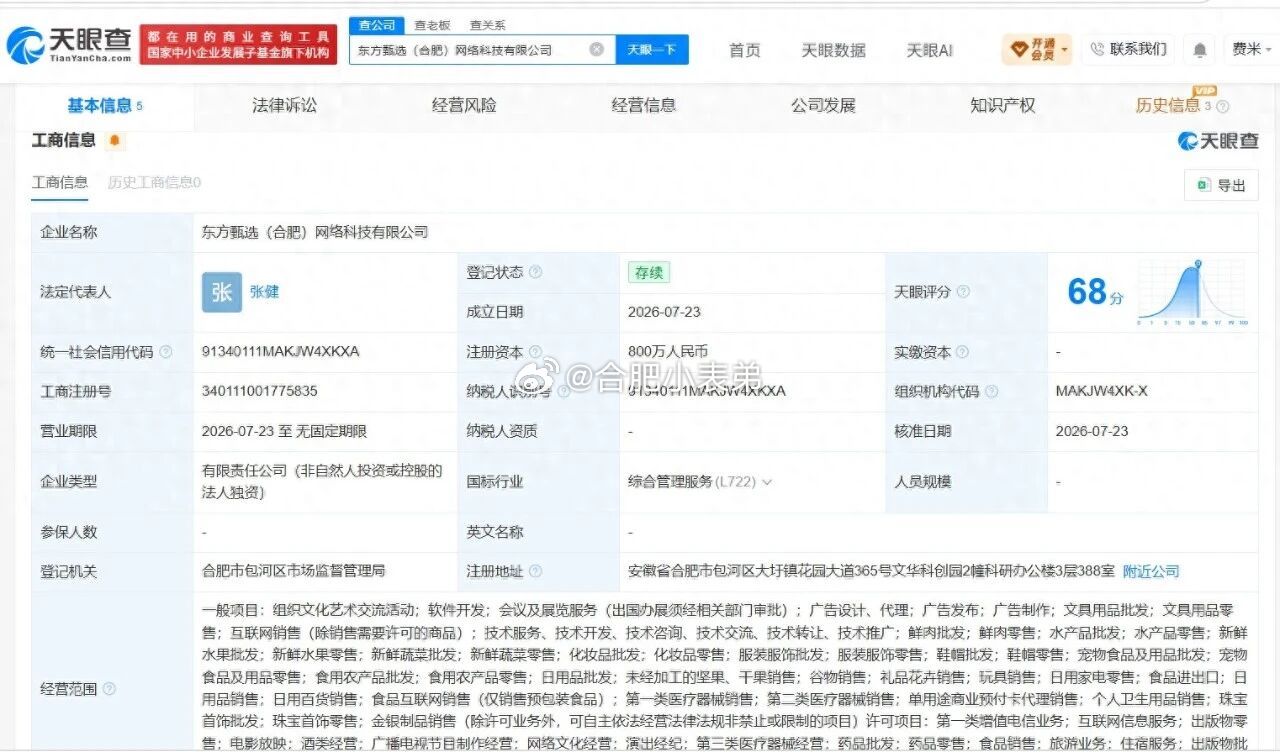Screen dimensions: 1280x752
Task: Open 天眼AI in the top navigation
Action: click(929, 50)
